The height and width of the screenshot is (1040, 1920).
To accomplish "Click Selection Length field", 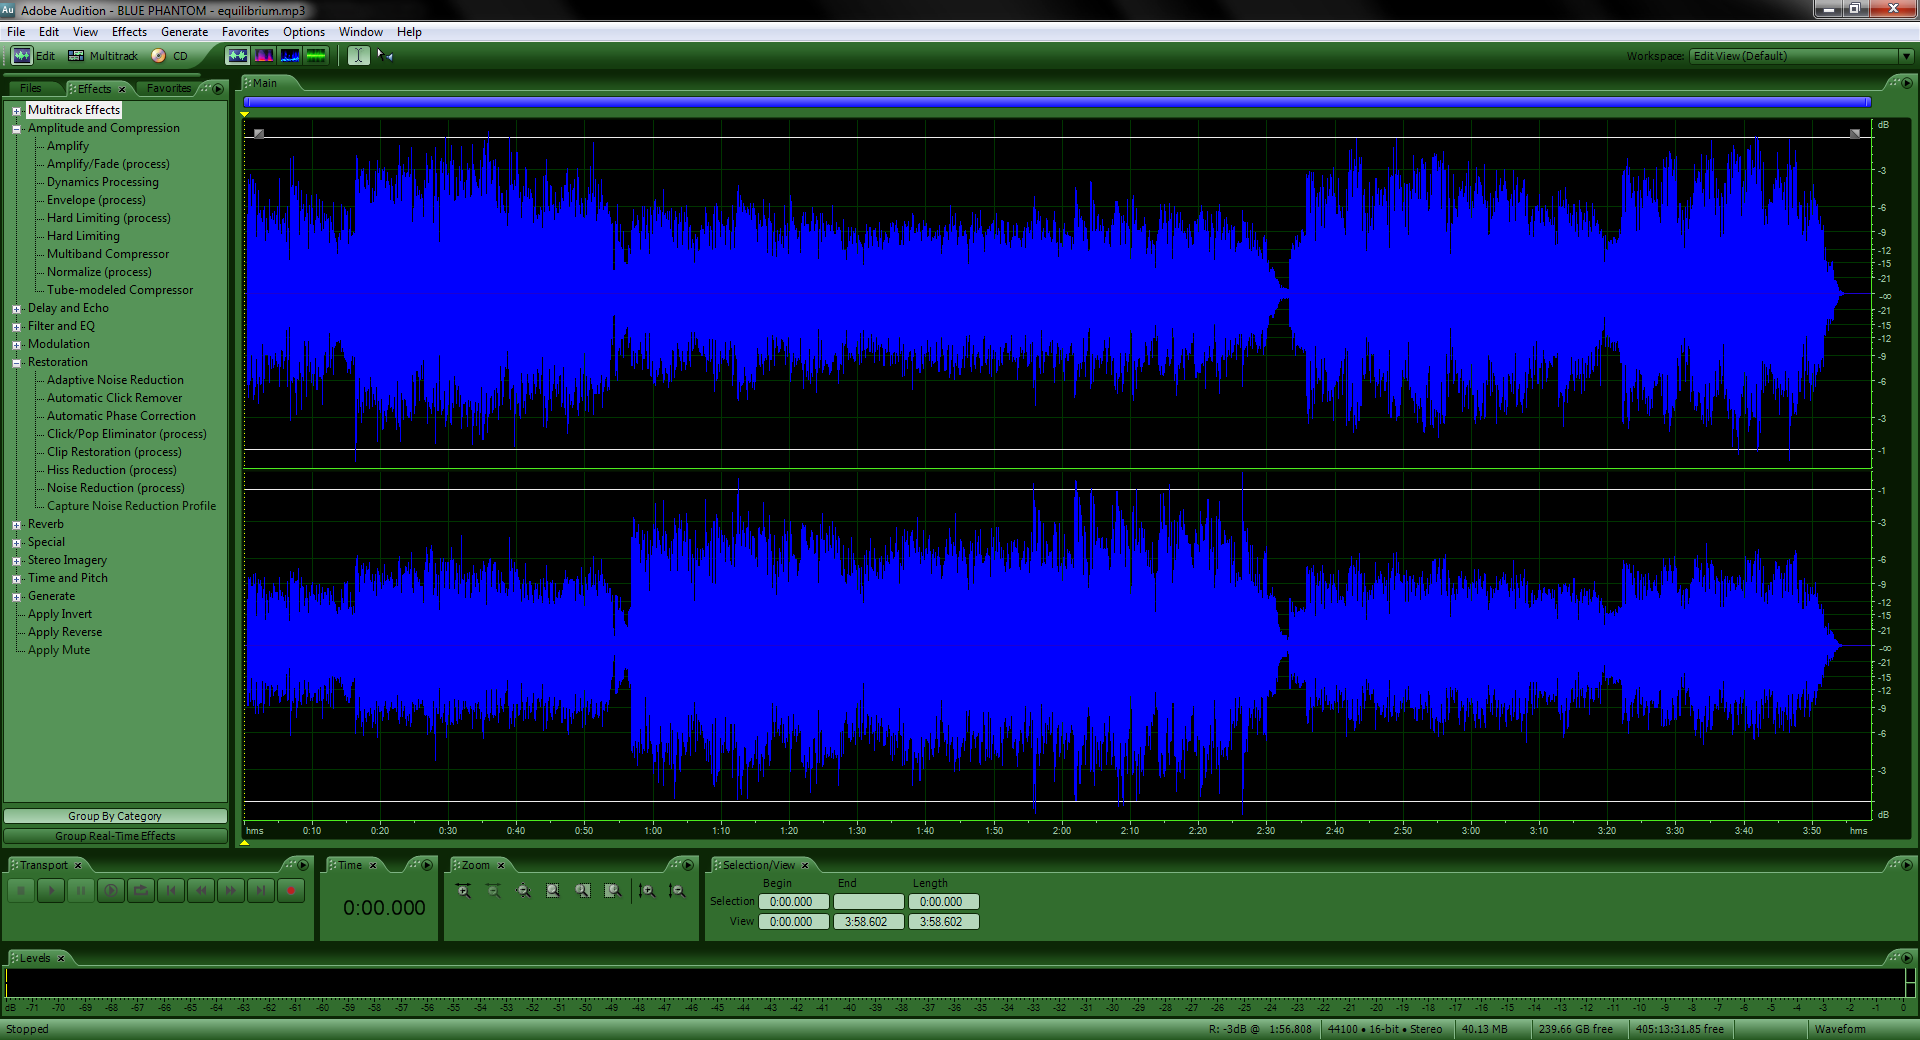I will (x=943, y=902).
